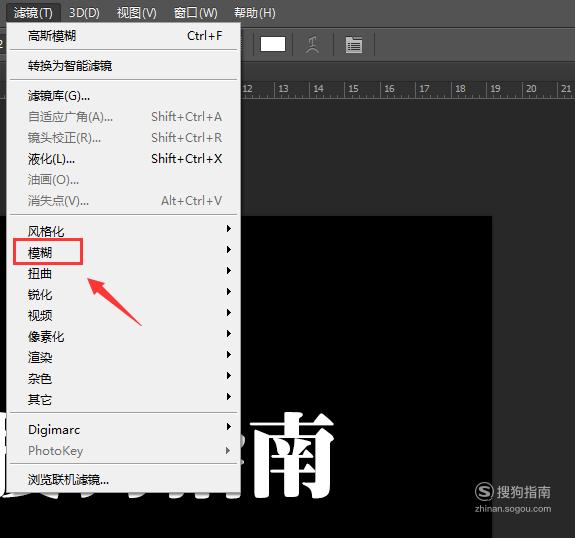Open the 帮助(H) menu

tap(255, 13)
